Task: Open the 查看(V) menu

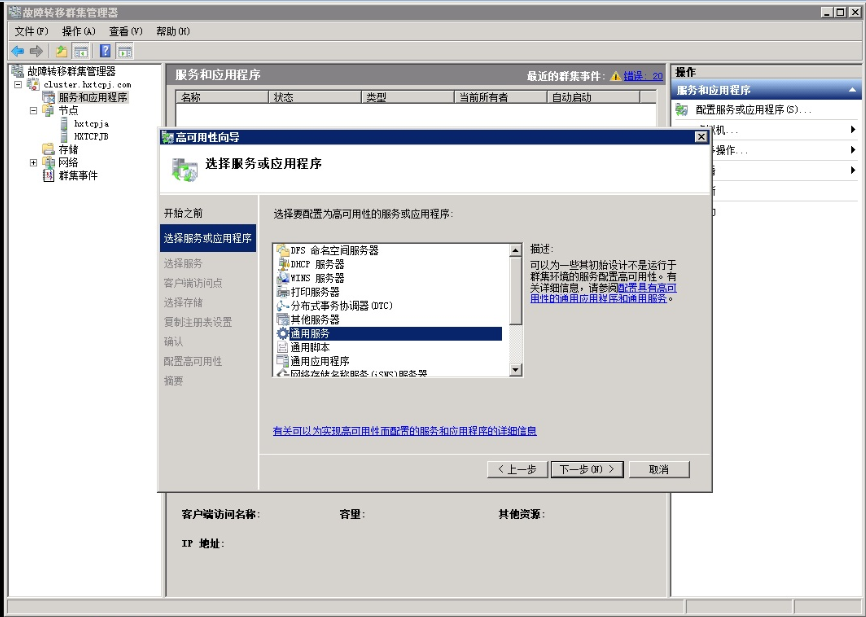Action: pyautogui.click(x=125, y=31)
